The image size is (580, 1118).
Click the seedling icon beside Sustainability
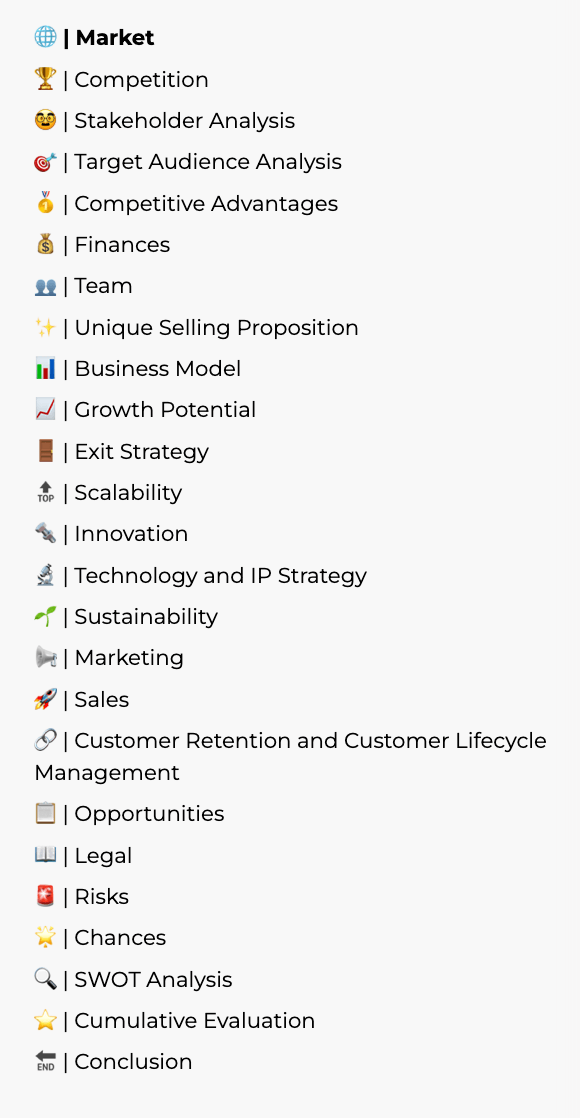click(x=46, y=617)
